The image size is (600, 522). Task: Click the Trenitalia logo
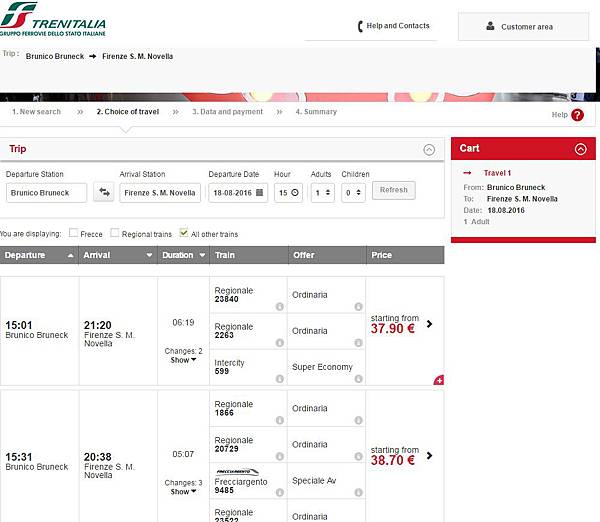(x=52, y=19)
